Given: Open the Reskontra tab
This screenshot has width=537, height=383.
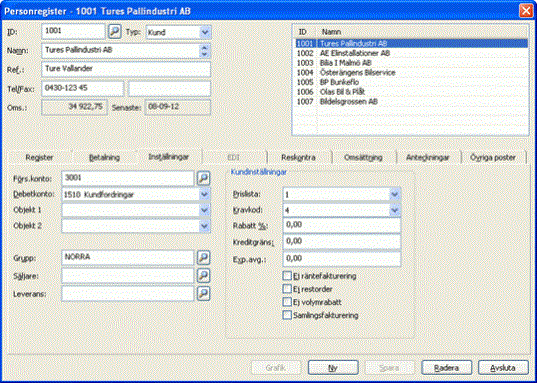Looking at the screenshot, I should pos(298,158).
